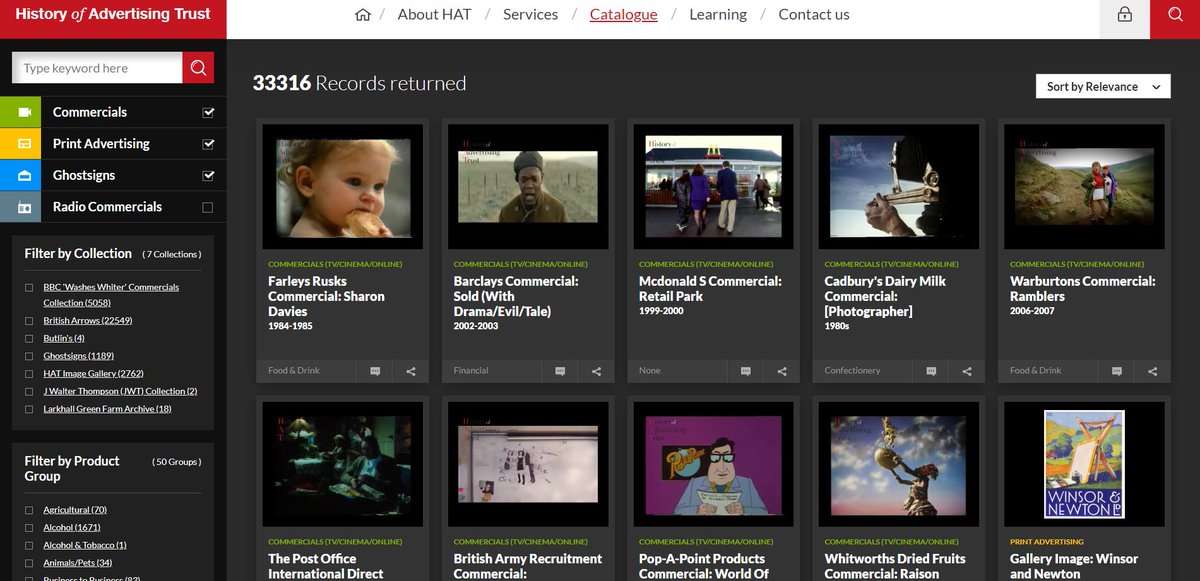Share the Barclays Commercial card
The width and height of the screenshot is (1200, 581).
pos(597,371)
